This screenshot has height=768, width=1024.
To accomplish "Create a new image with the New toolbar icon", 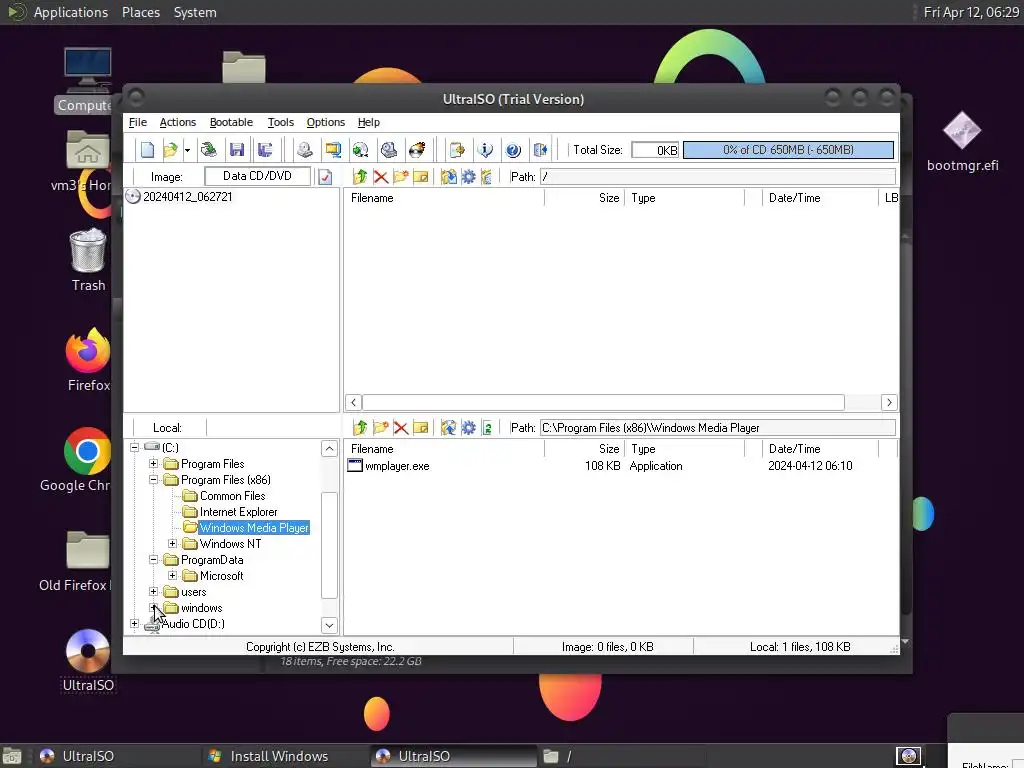I will [x=148, y=150].
